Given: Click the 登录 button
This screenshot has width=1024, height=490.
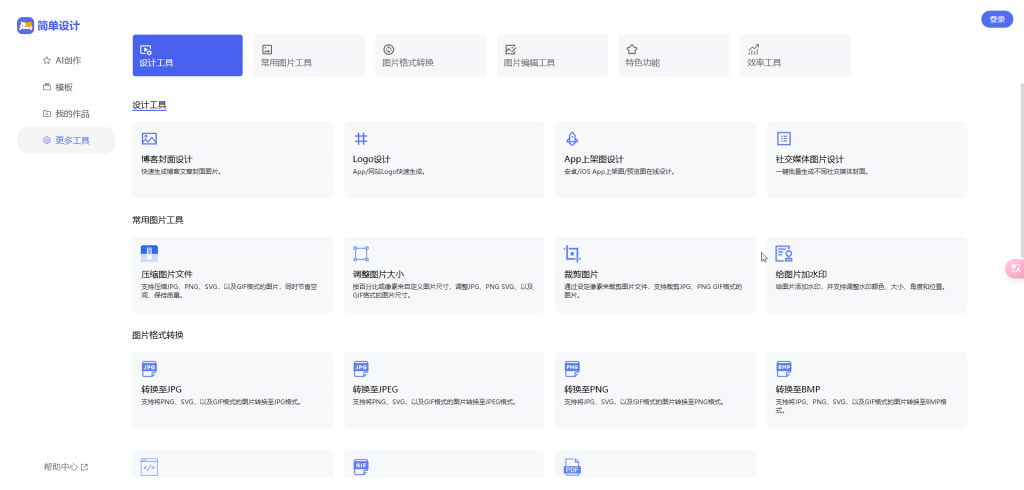Looking at the screenshot, I should click(x=997, y=20).
